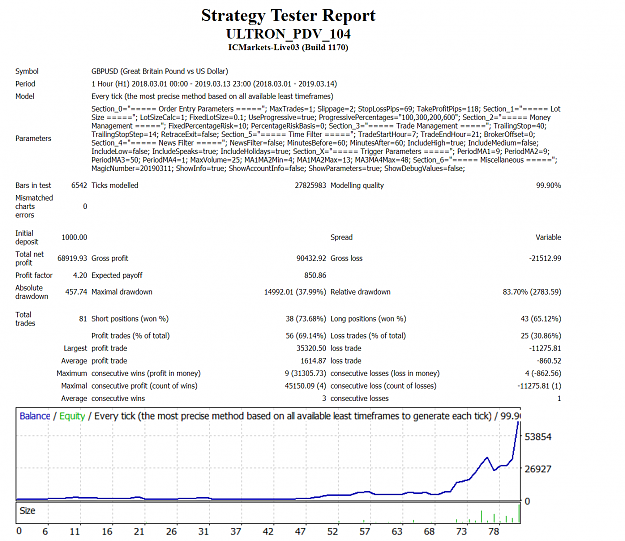Click the Total net profit value 68919.93
625x541 pixels.
point(72,258)
